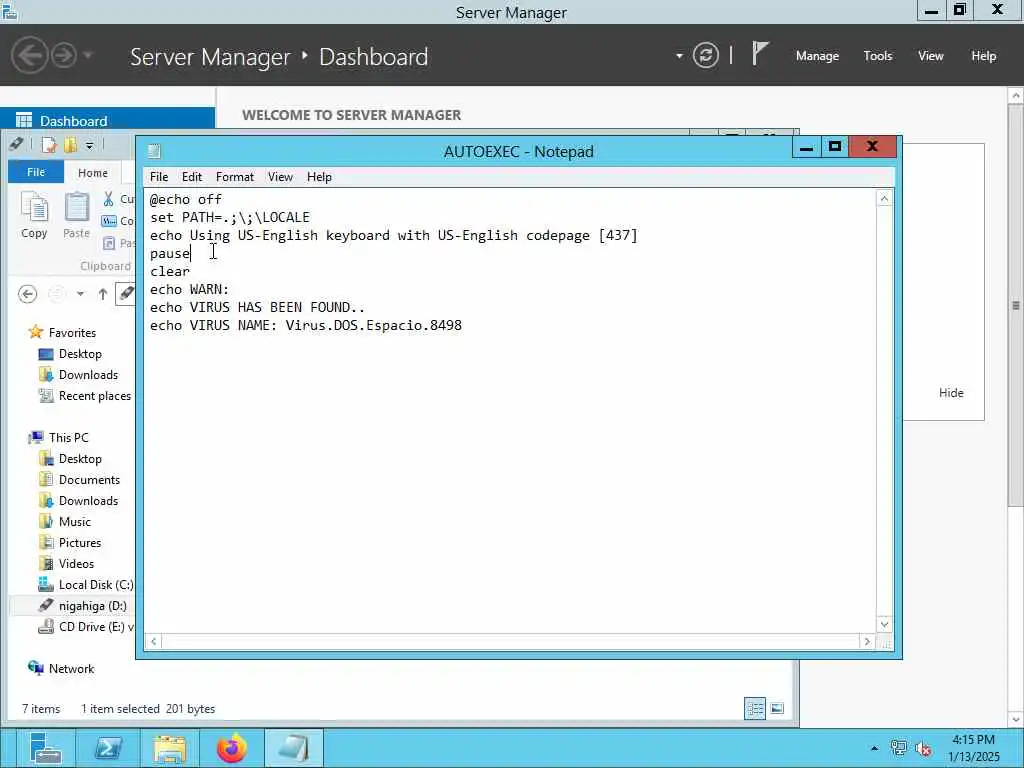Open the taskbar clock and date
Viewport: 1024px width, 768px height.
pos(974,748)
